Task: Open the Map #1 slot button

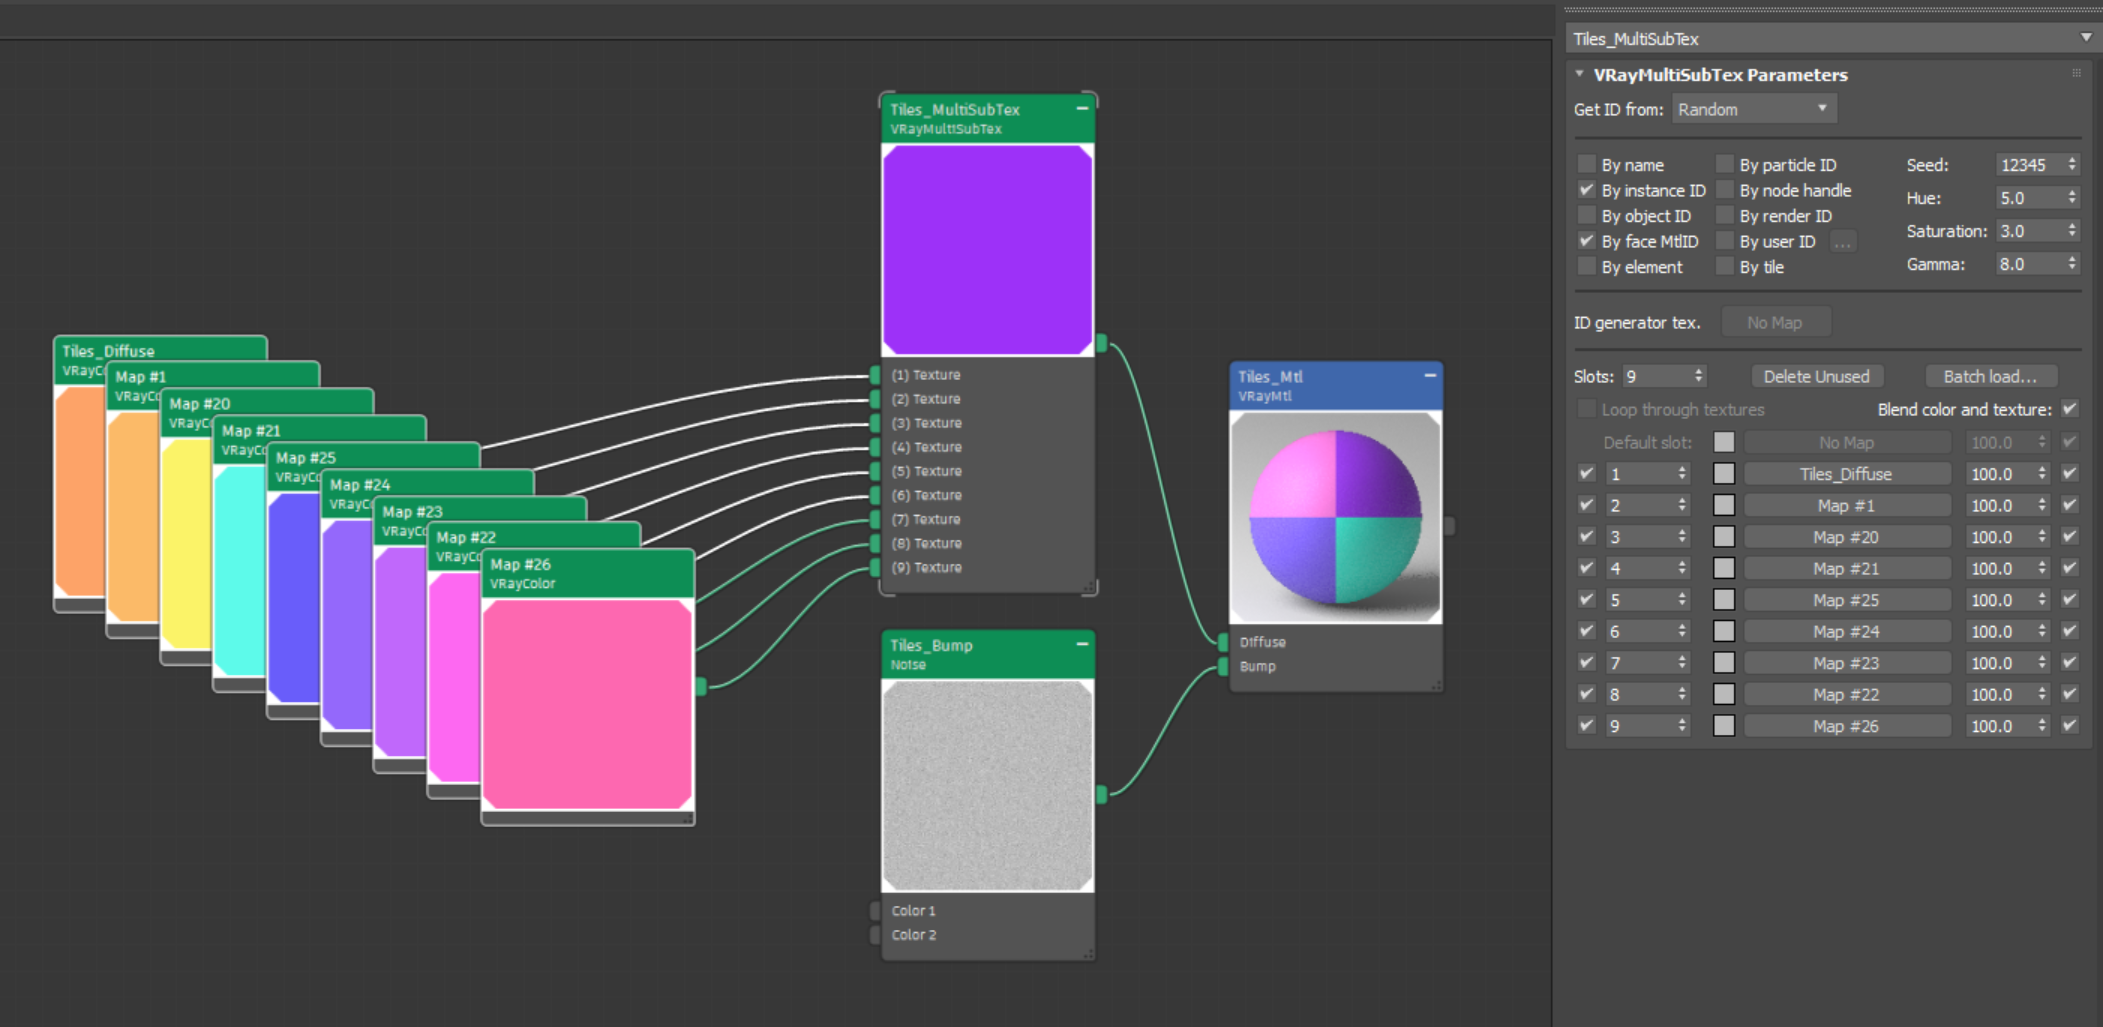Action: 1846,505
